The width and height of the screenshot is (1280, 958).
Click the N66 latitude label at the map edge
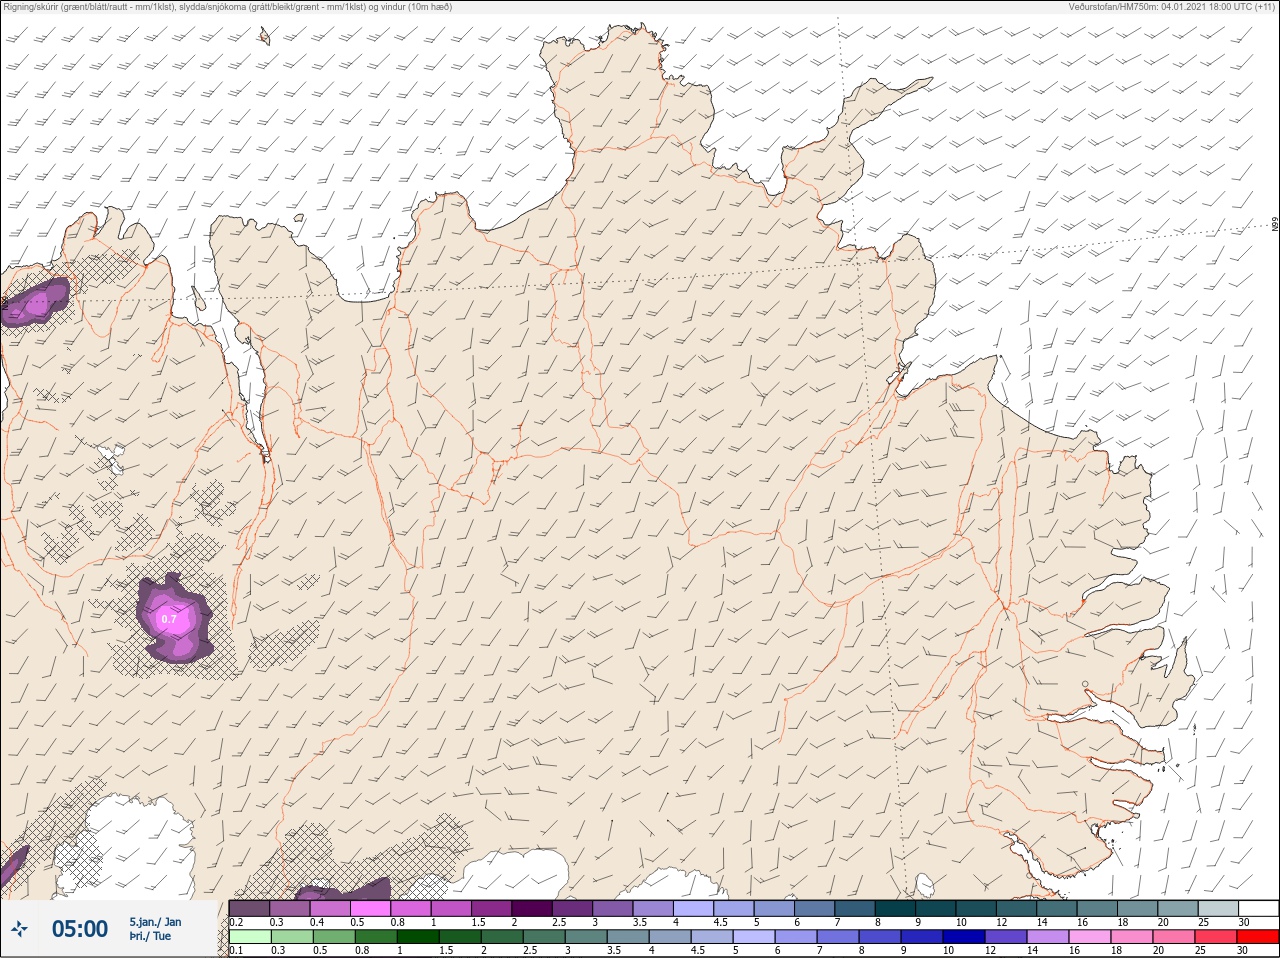tap(1275, 225)
